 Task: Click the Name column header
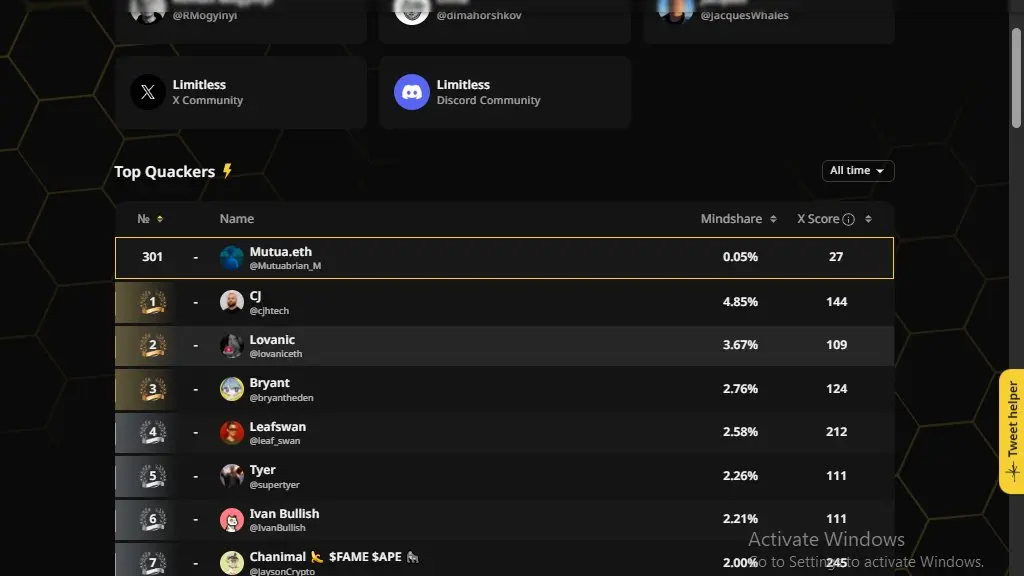pyautogui.click(x=236, y=219)
